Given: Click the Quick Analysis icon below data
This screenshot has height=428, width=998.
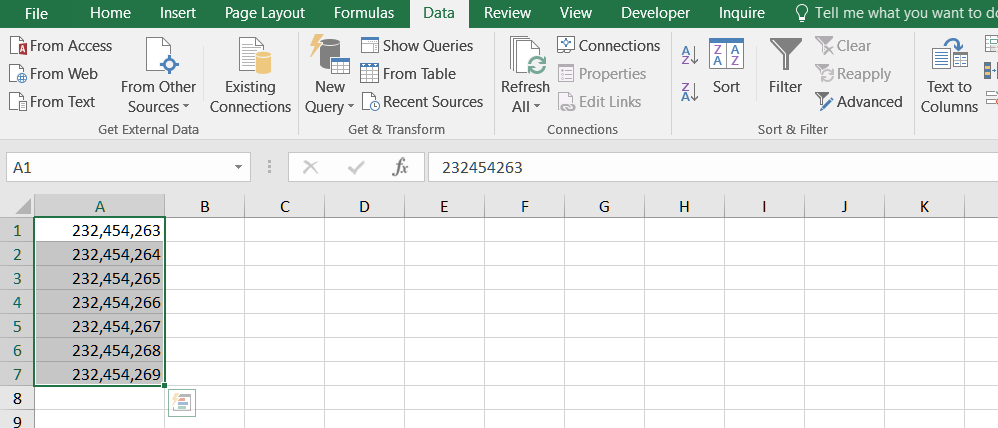Looking at the screenshot, I should (182, 403).
